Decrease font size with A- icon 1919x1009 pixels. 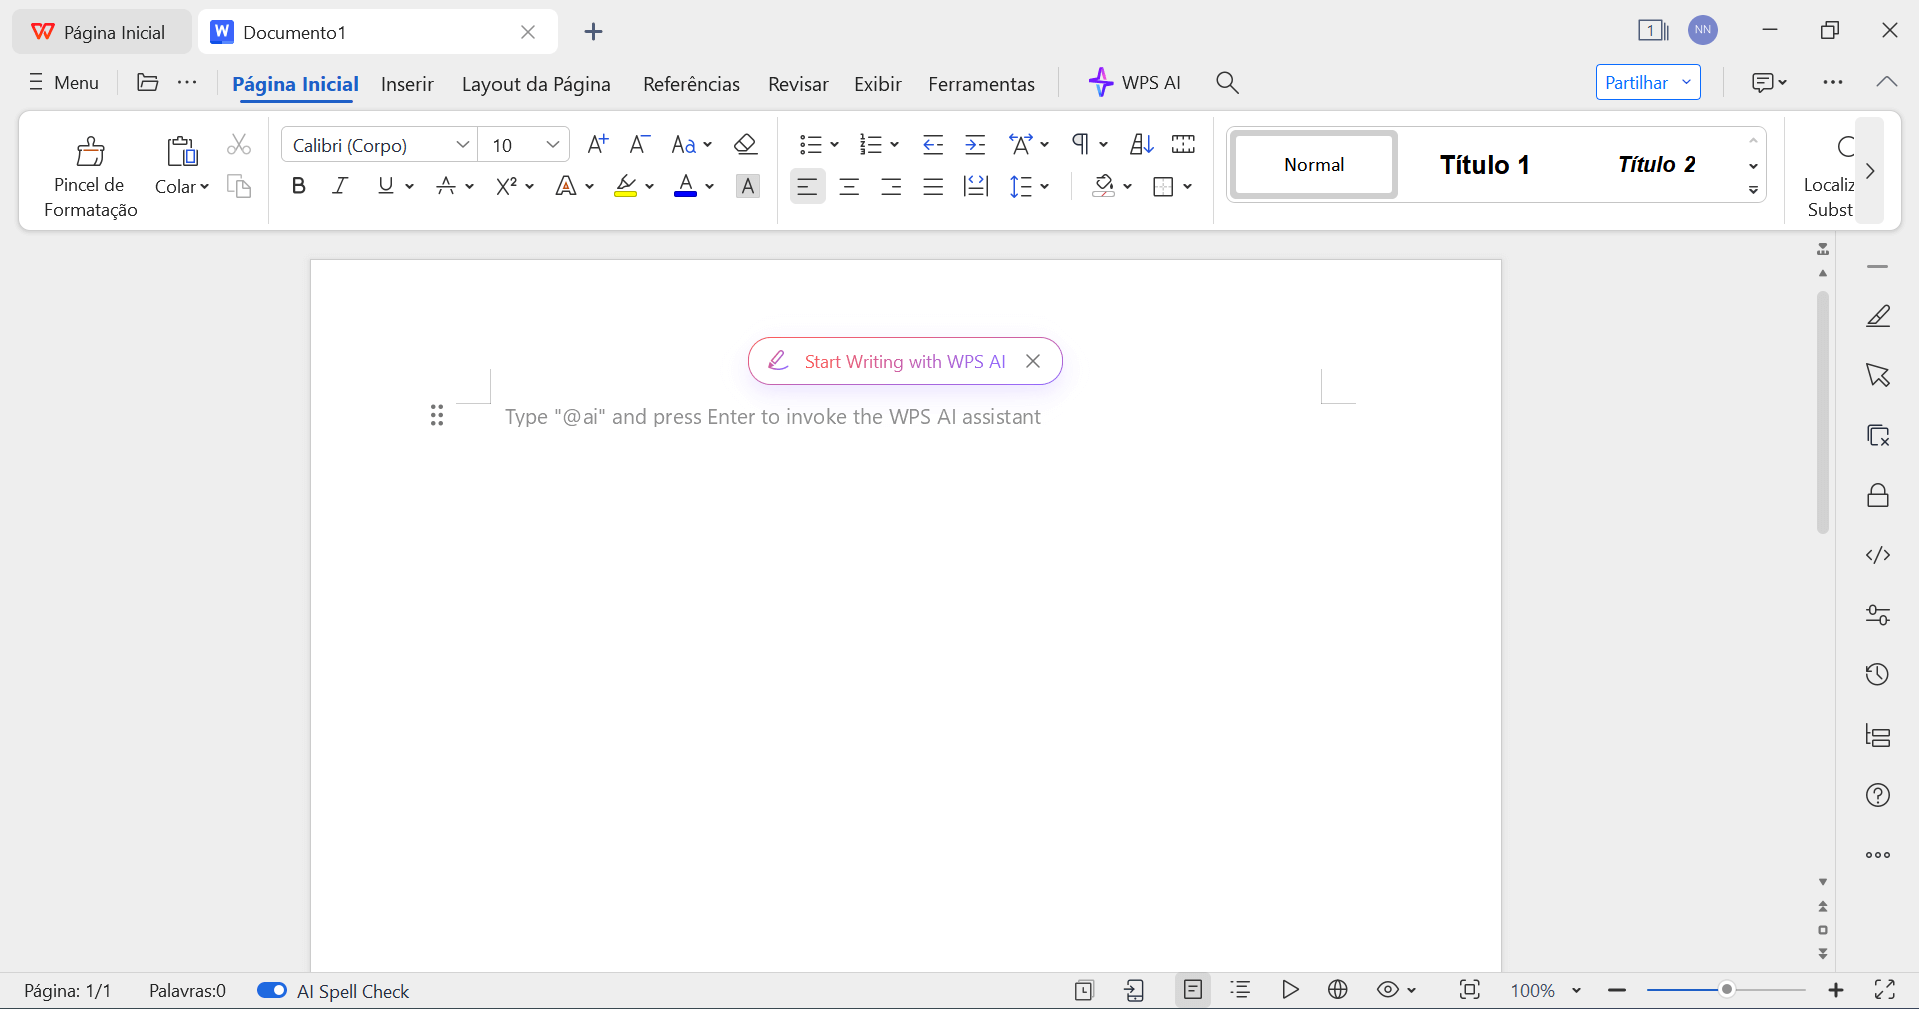point(640,145)
